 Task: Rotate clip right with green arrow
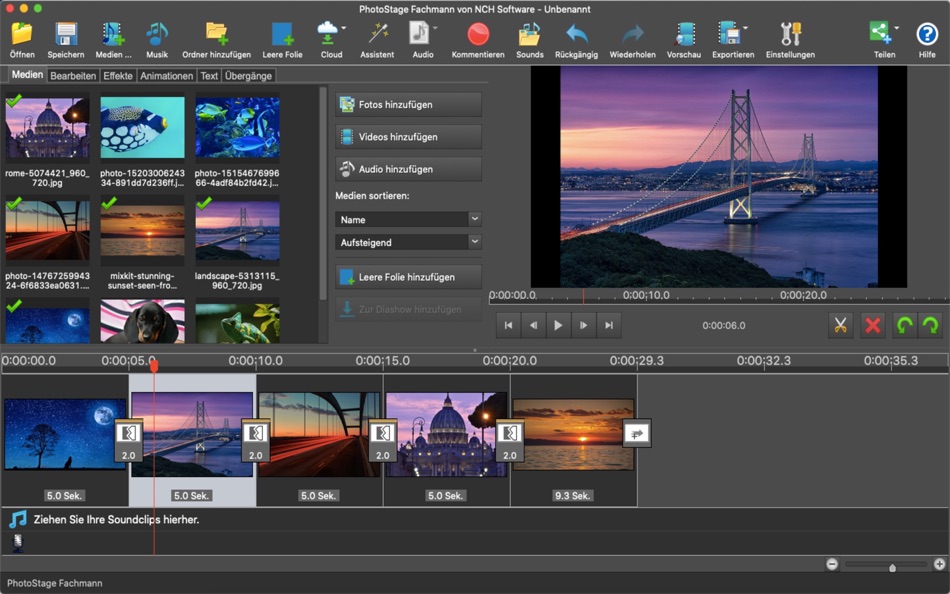click(x=930, y=325)
